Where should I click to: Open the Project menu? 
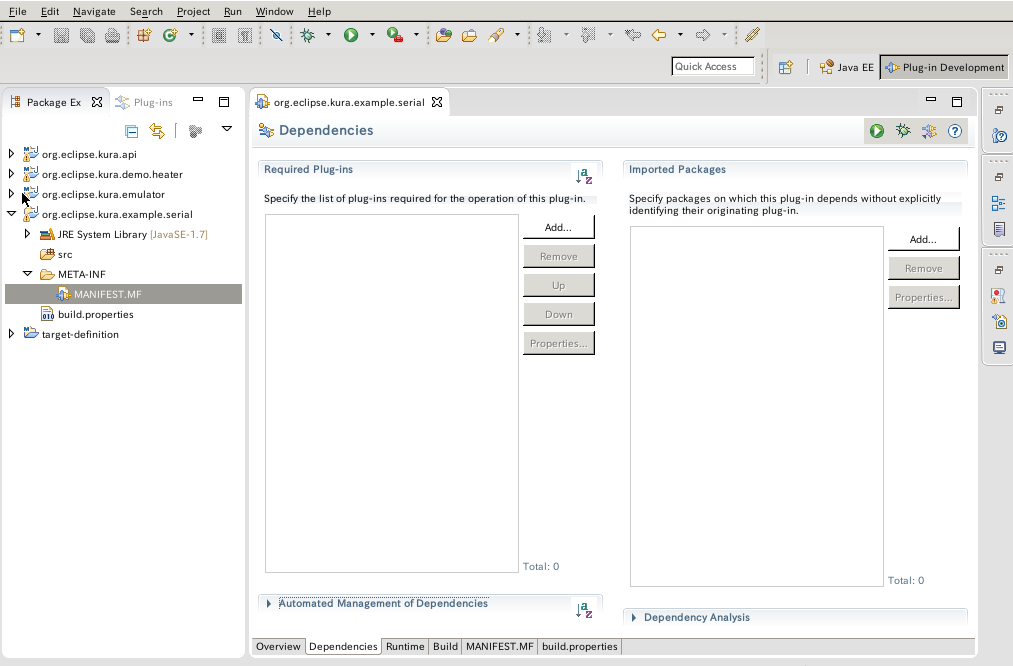(x=193, y=11)
